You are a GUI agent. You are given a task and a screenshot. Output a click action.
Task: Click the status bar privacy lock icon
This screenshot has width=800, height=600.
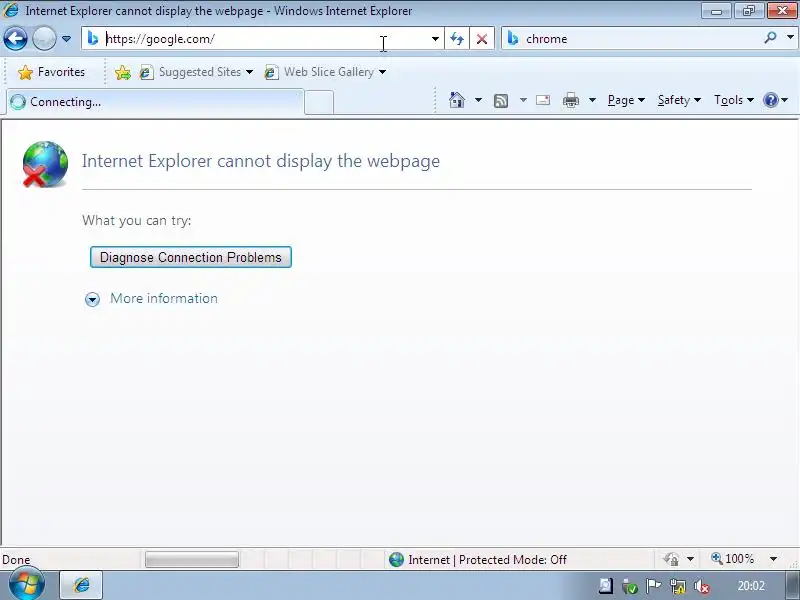pyautogui.click(x=671, y=559)
